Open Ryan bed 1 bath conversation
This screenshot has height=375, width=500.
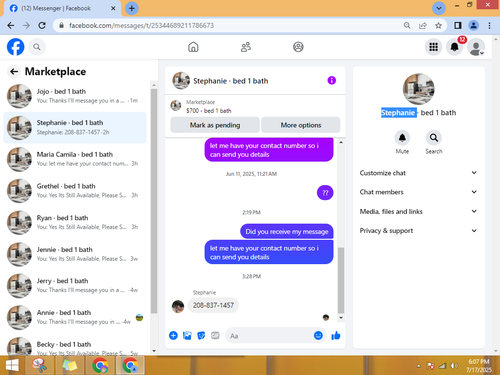click(75, 222)
